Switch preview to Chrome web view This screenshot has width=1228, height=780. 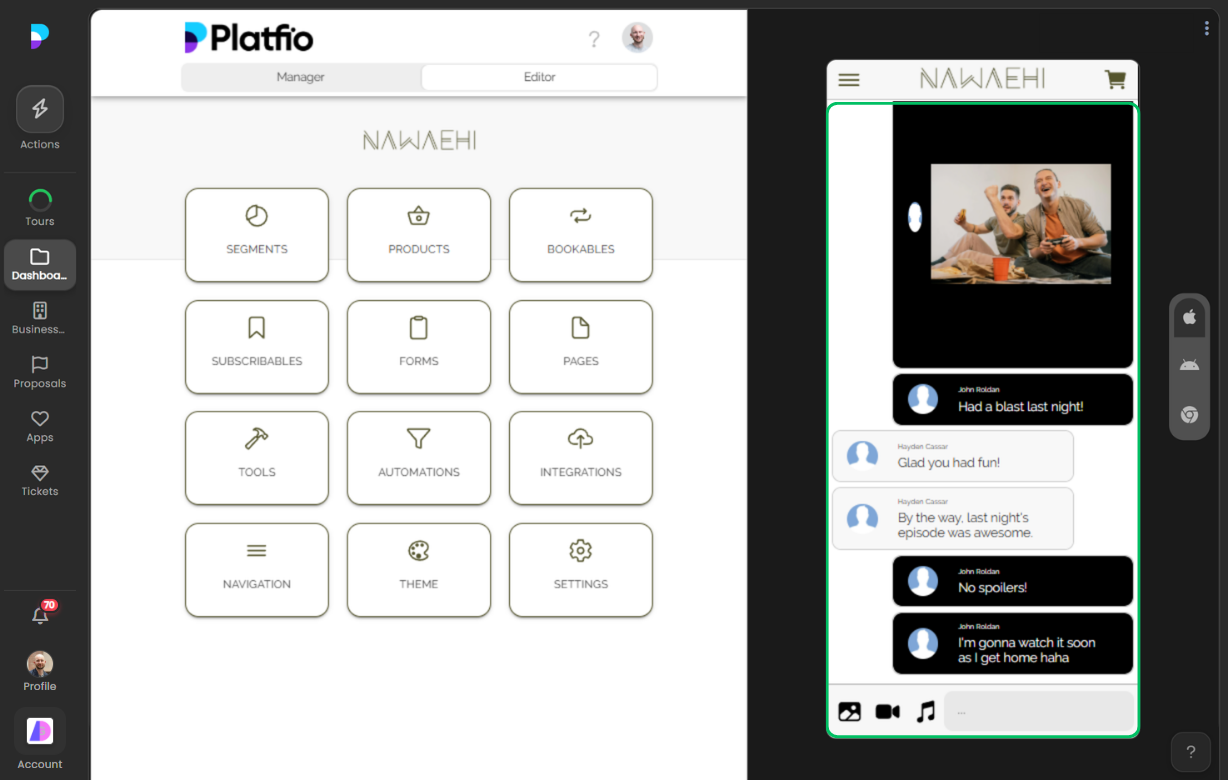tap(1189, 415)
